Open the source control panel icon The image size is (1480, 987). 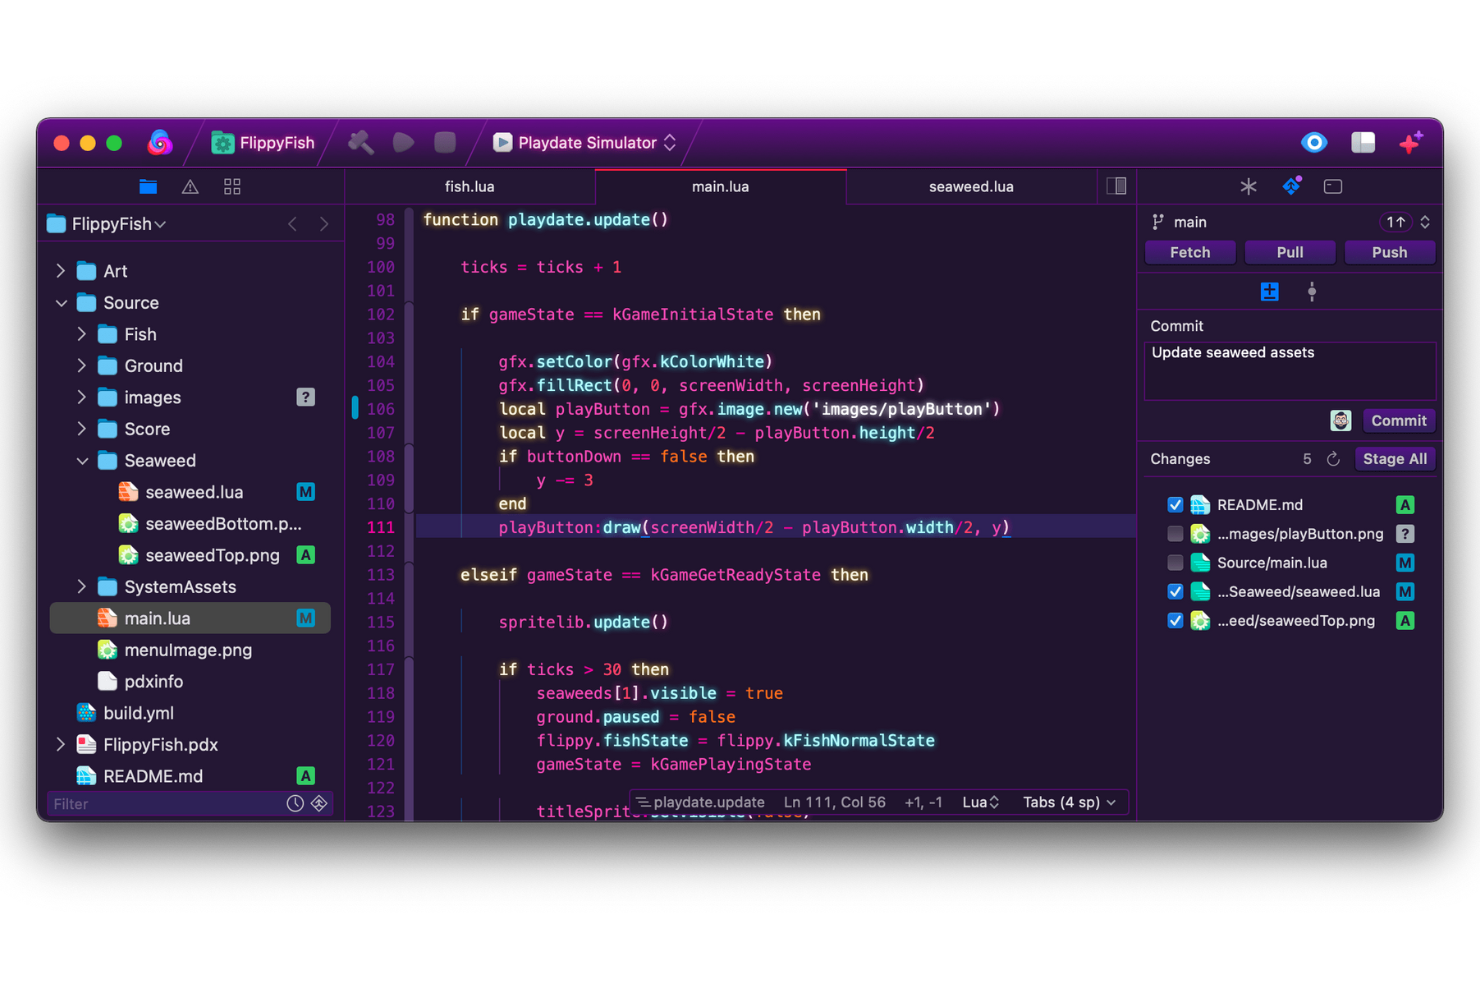pos(1292,186)
